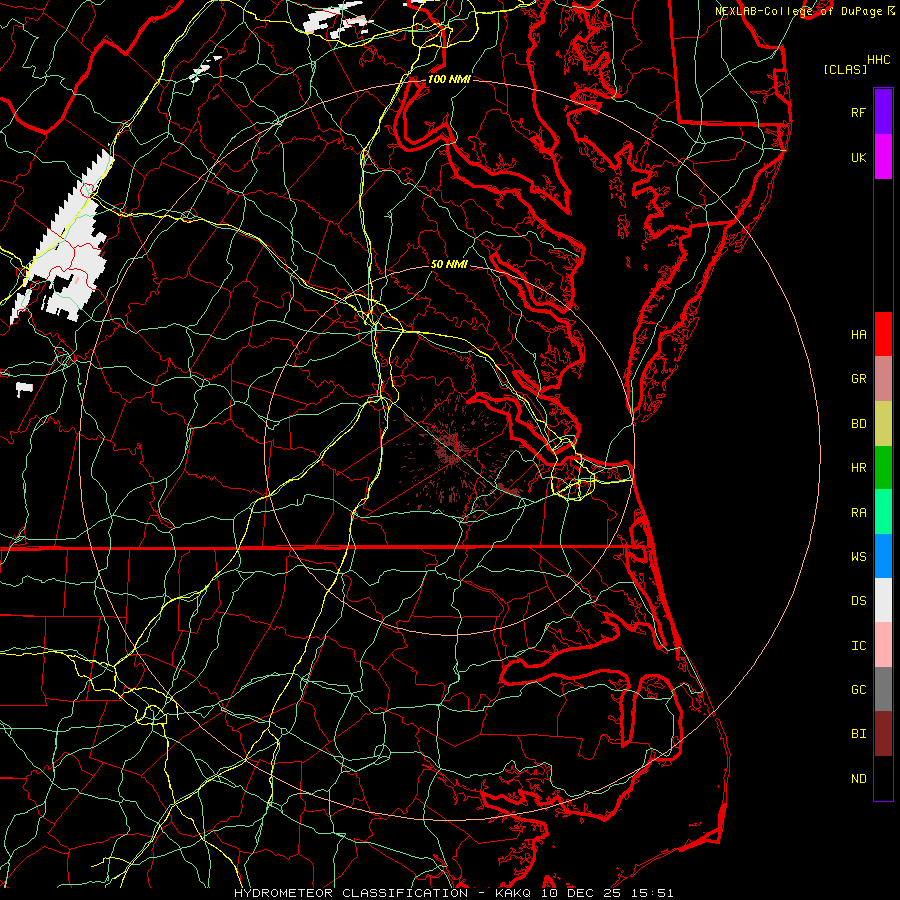Click the IC pink legend swatch
Screen dimensions: 900x900
(883, 645)
